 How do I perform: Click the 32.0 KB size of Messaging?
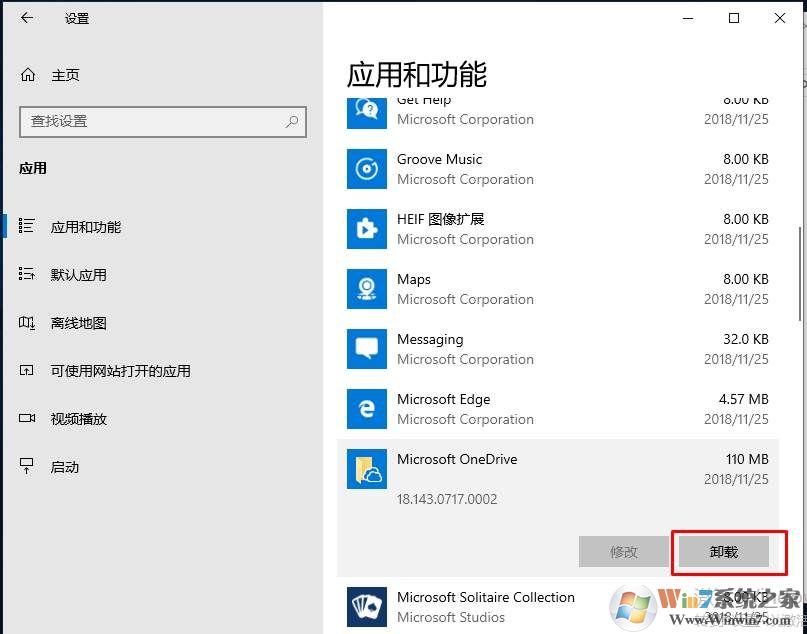[x=745, y=339]
